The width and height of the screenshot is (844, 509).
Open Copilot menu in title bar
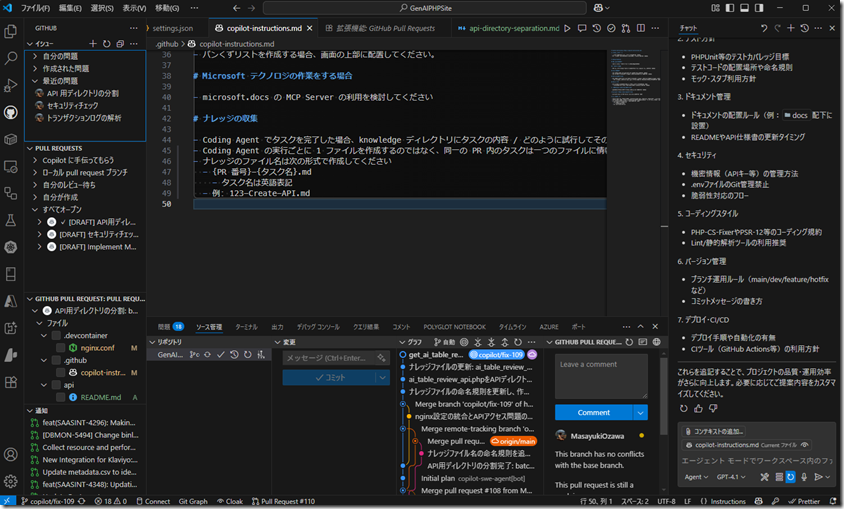tap(601, 8)
